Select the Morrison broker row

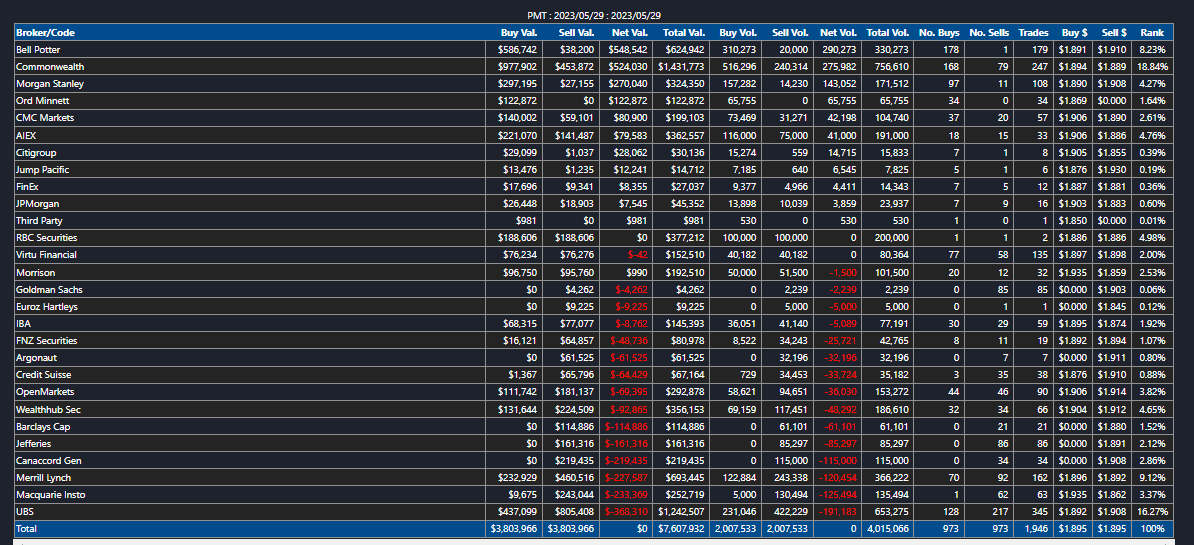[596, 272]
